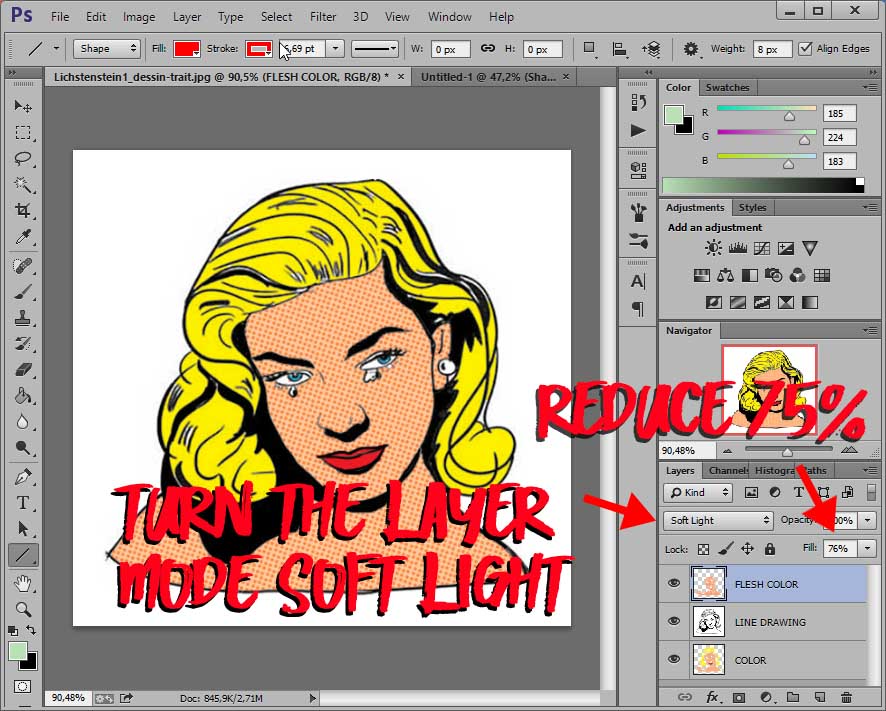Add a layer mask
Viewport: 886px width, 711px height.
739,697
